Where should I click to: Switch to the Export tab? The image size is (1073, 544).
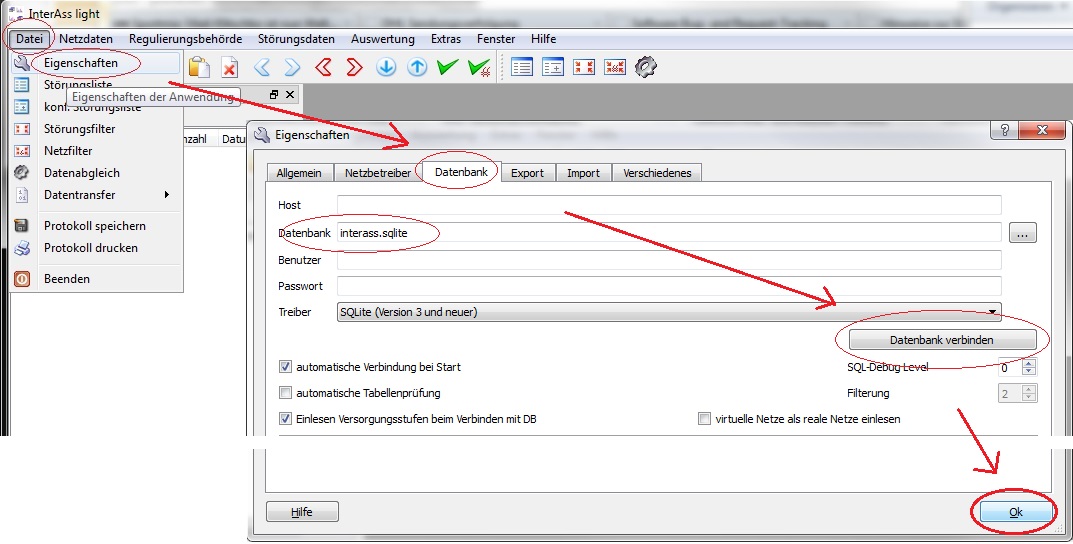(x=528, y=173)
